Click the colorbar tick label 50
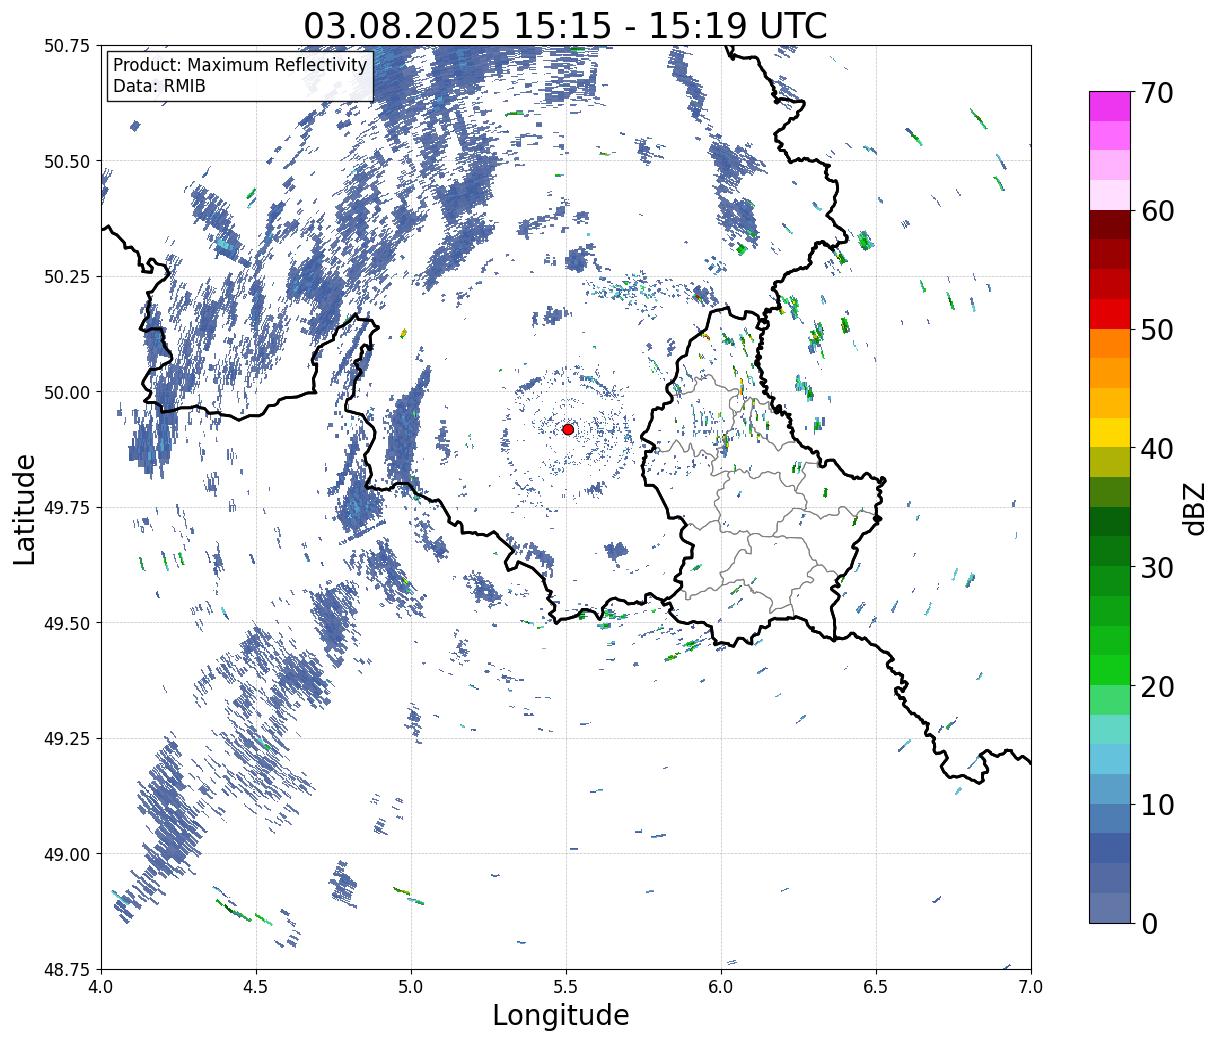1219x1040 pixels. click(1157, 330)
